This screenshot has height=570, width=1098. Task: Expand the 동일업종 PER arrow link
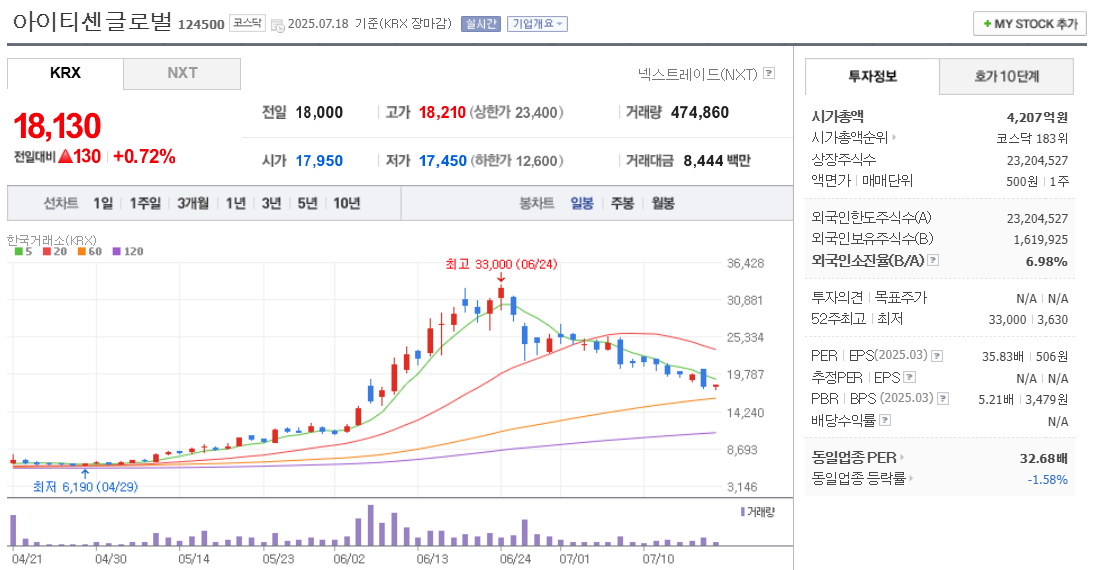(x=902, y=458)
